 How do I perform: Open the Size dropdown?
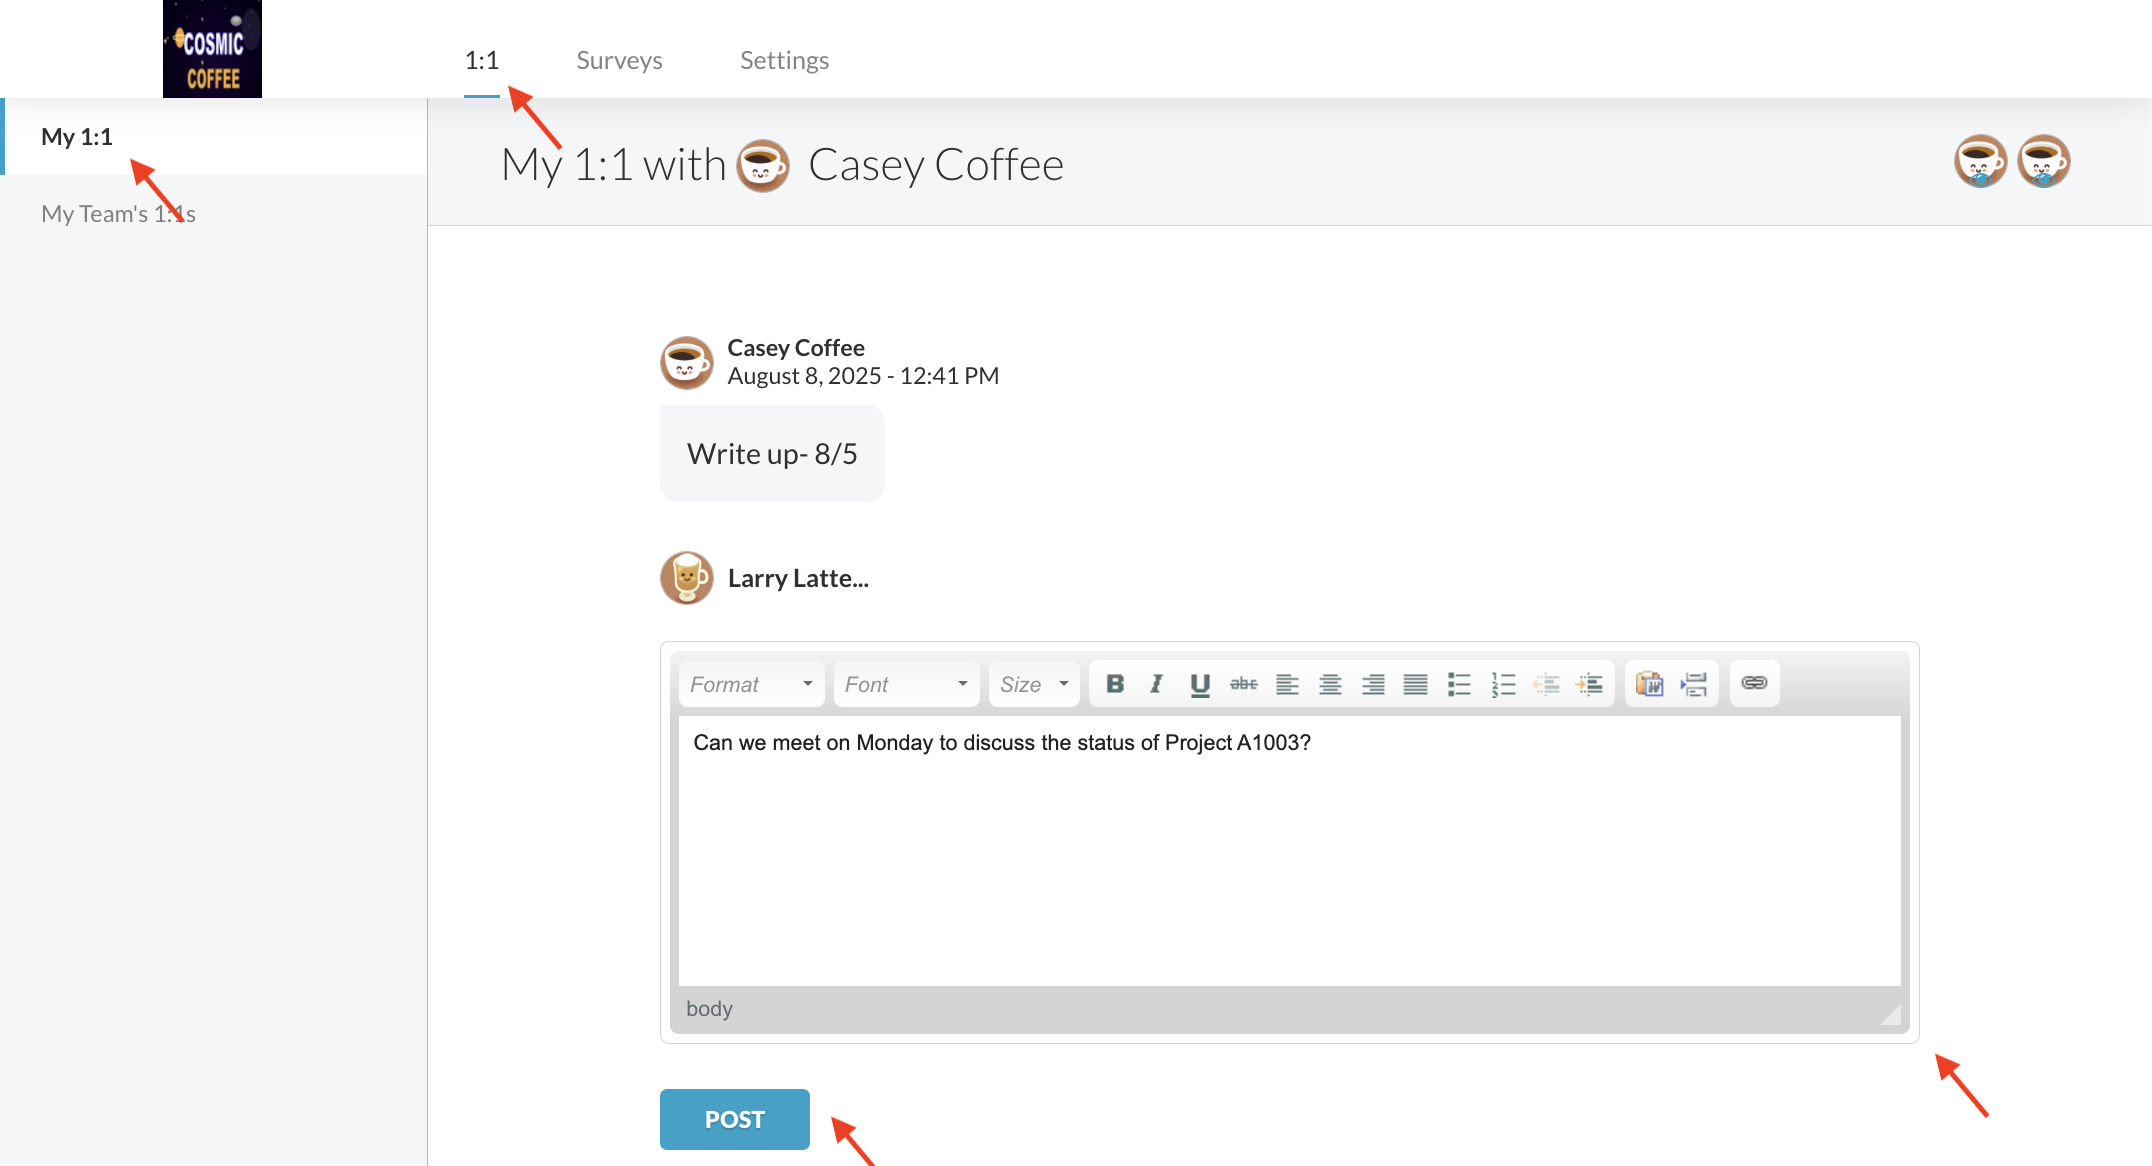pos(1034,684)
